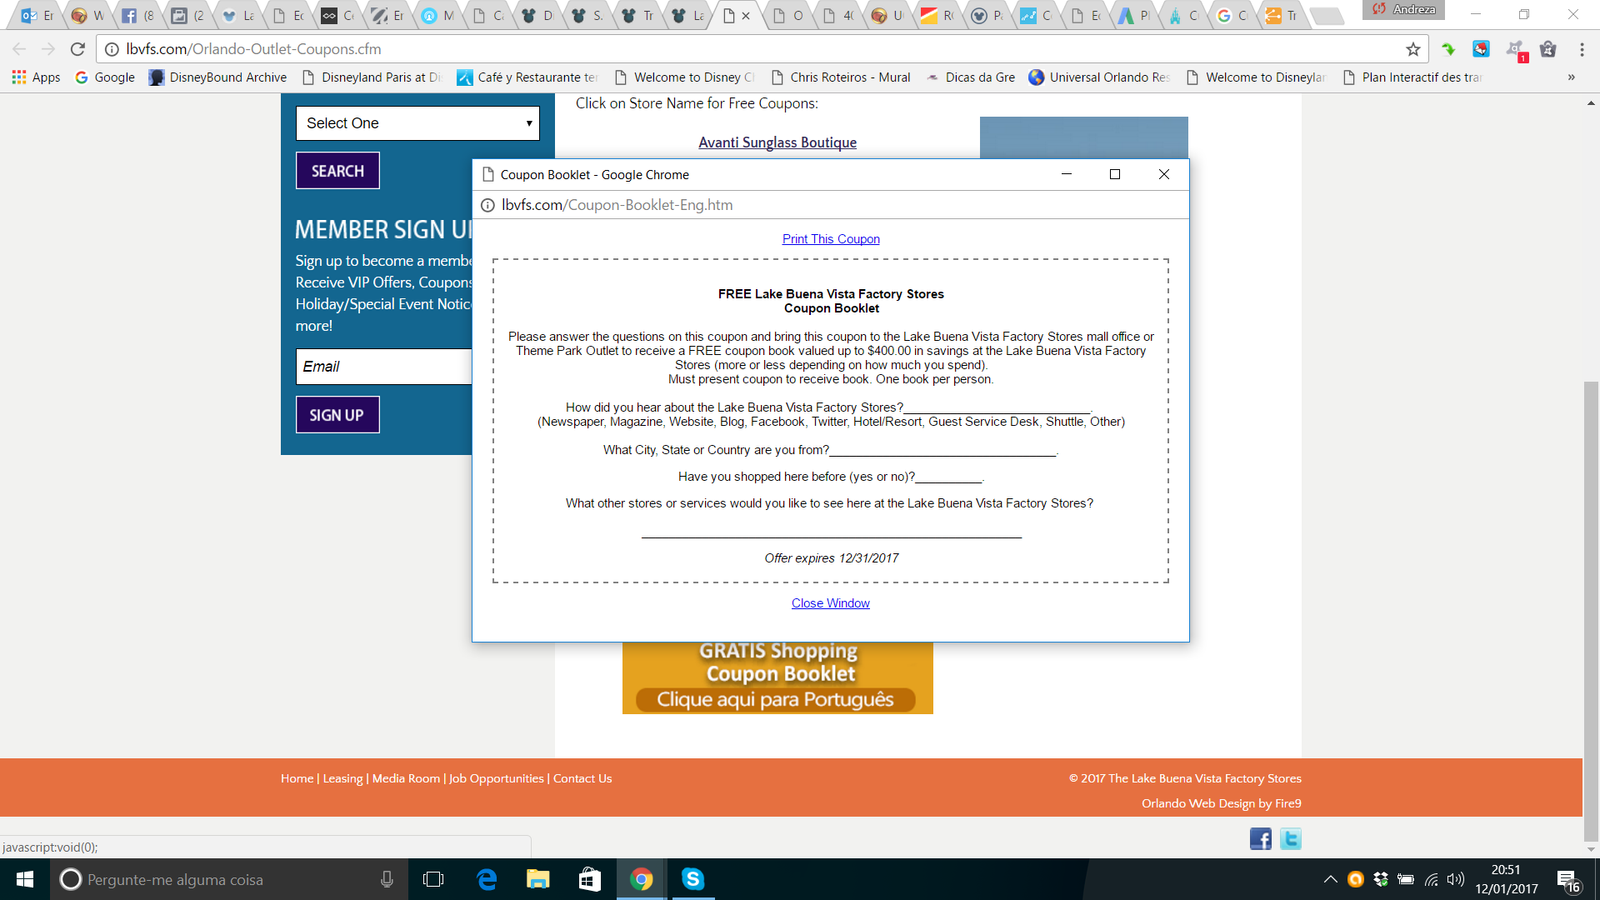Open the Home footer link
This screenshot has width=1600, height=900.
coord(297,778)
